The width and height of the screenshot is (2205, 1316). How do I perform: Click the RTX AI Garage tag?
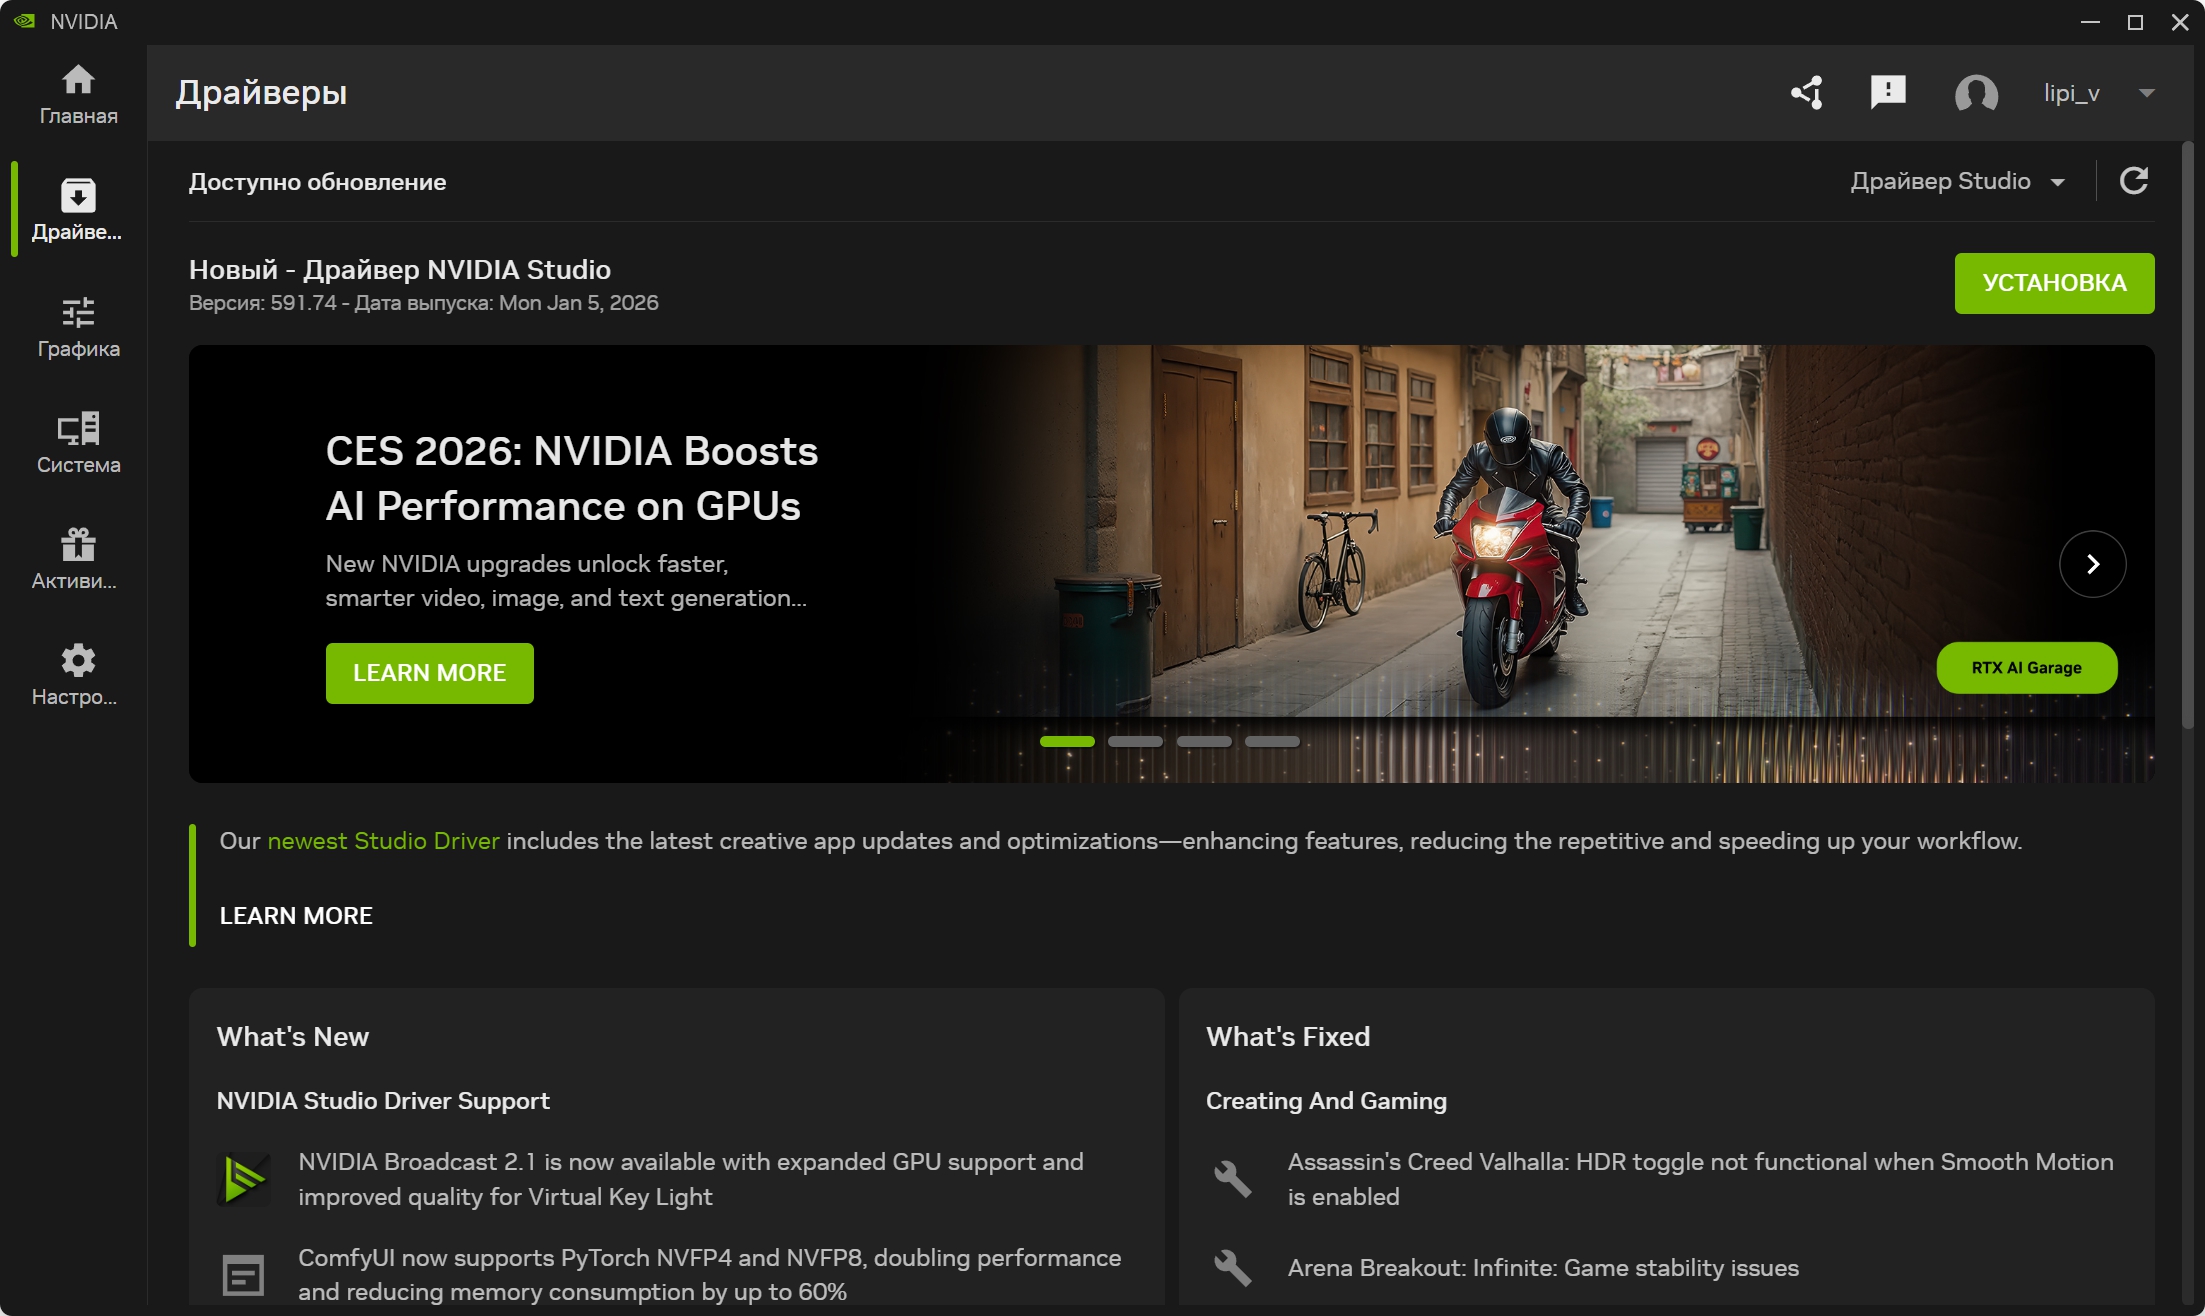pos(2026,668)
